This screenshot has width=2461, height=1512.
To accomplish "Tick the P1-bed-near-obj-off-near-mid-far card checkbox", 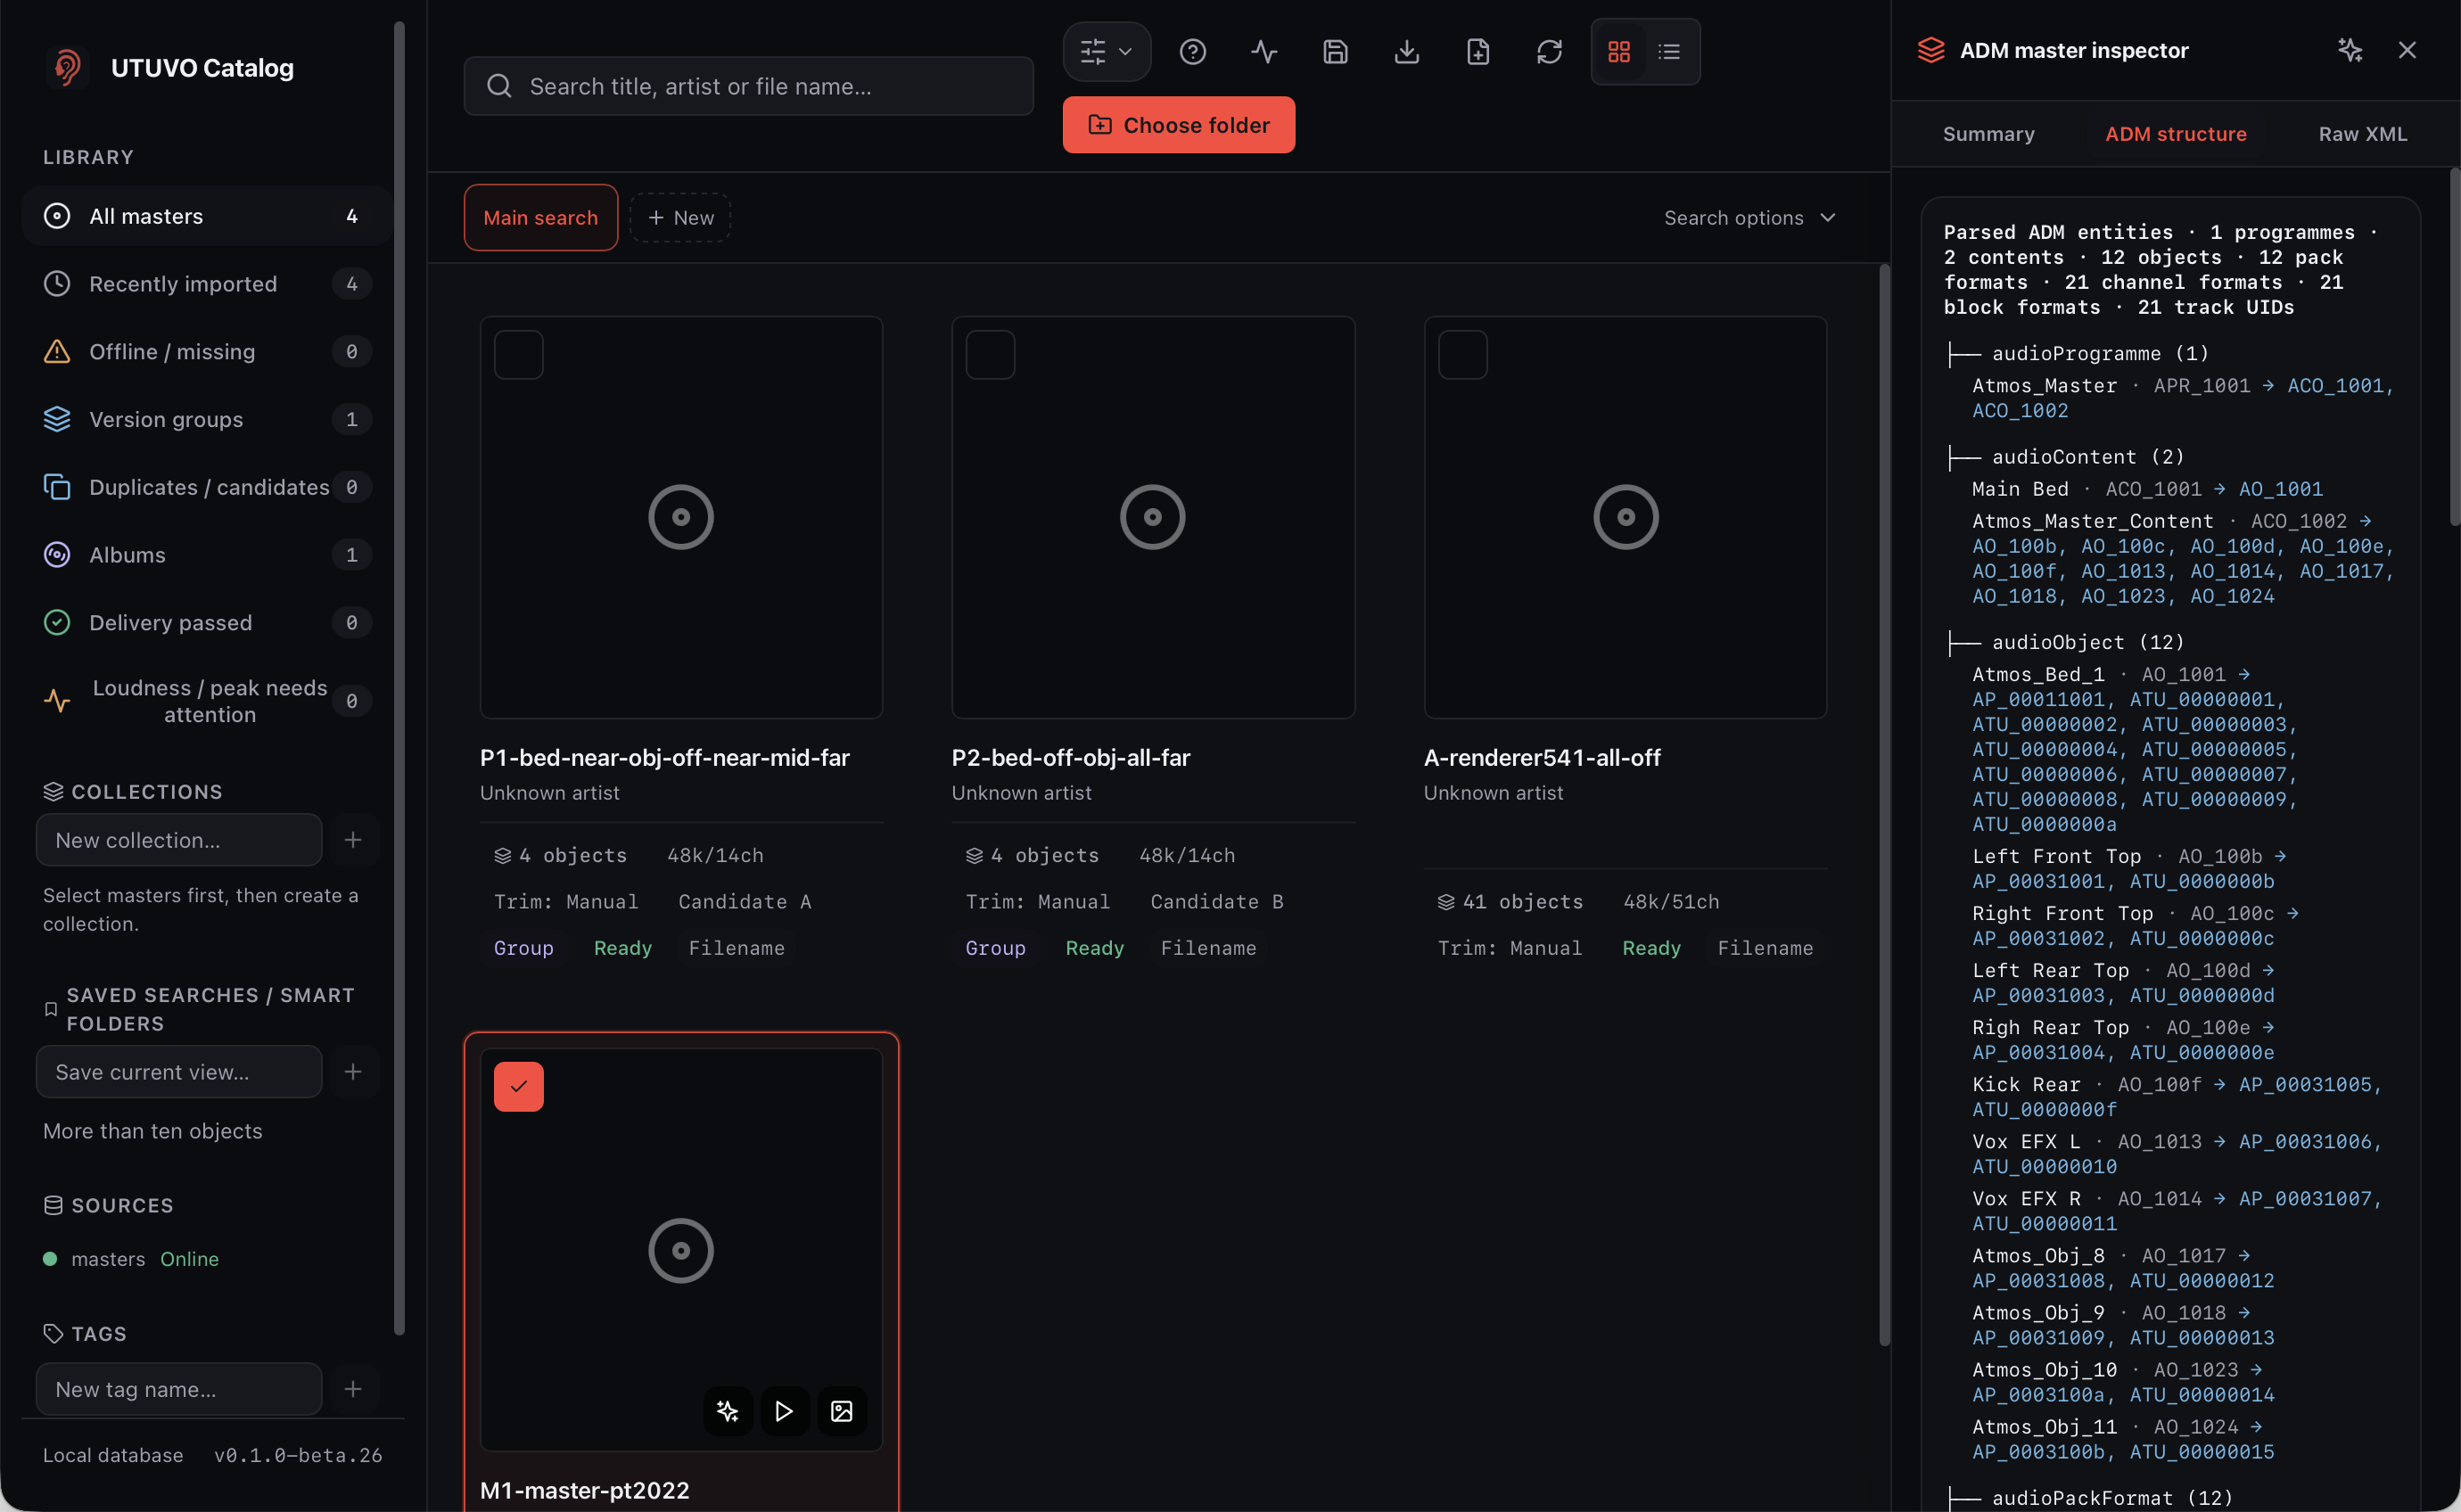I will click(x=518, y=355).
